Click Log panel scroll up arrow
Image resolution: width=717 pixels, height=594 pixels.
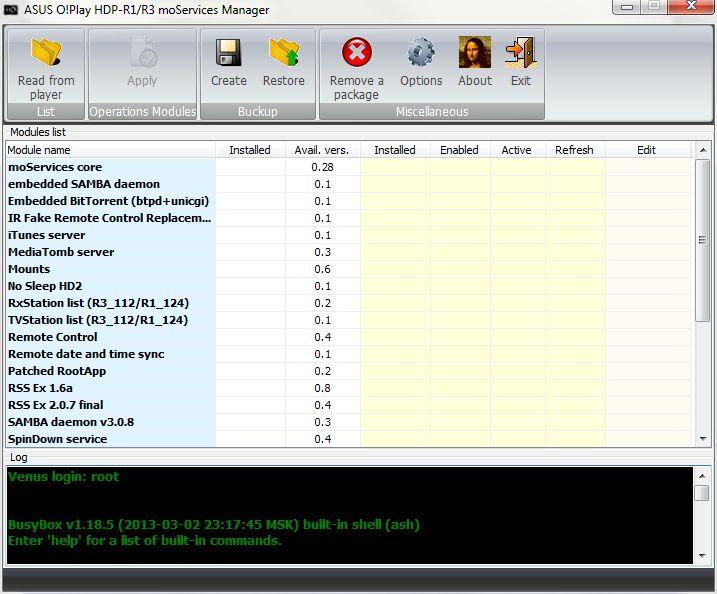click(702, 476)
